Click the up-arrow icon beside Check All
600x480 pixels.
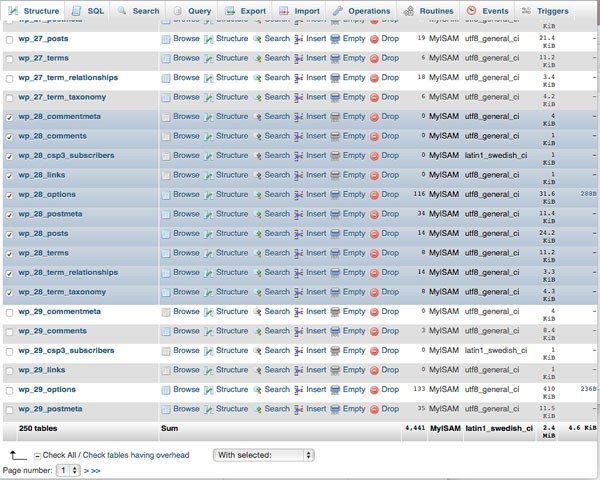coord(18,455)
